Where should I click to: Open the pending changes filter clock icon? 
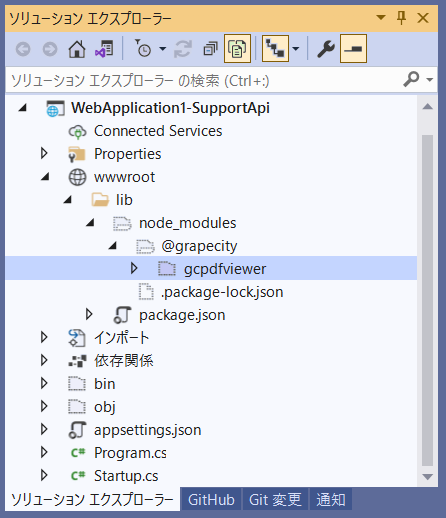click(x=143, y=49)
